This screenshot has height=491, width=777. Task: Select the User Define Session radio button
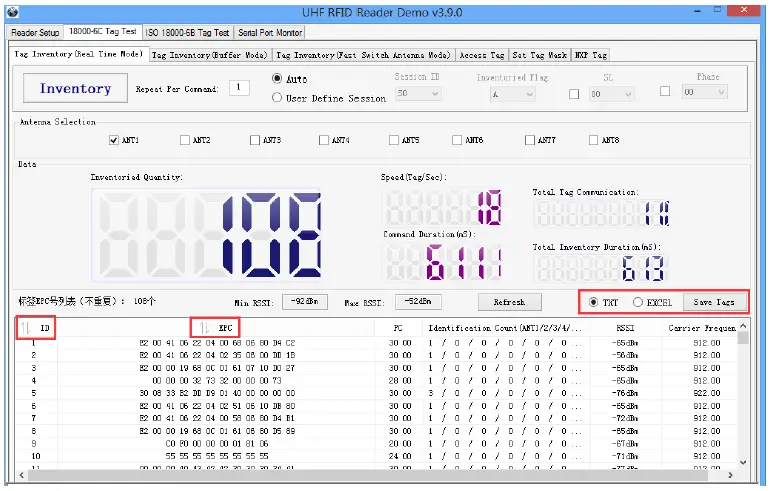coord(277,98)
